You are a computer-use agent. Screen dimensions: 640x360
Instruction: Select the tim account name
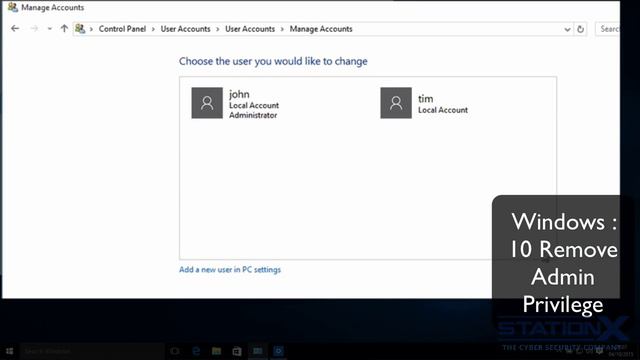pyautogui.click(x=425, y=99)
